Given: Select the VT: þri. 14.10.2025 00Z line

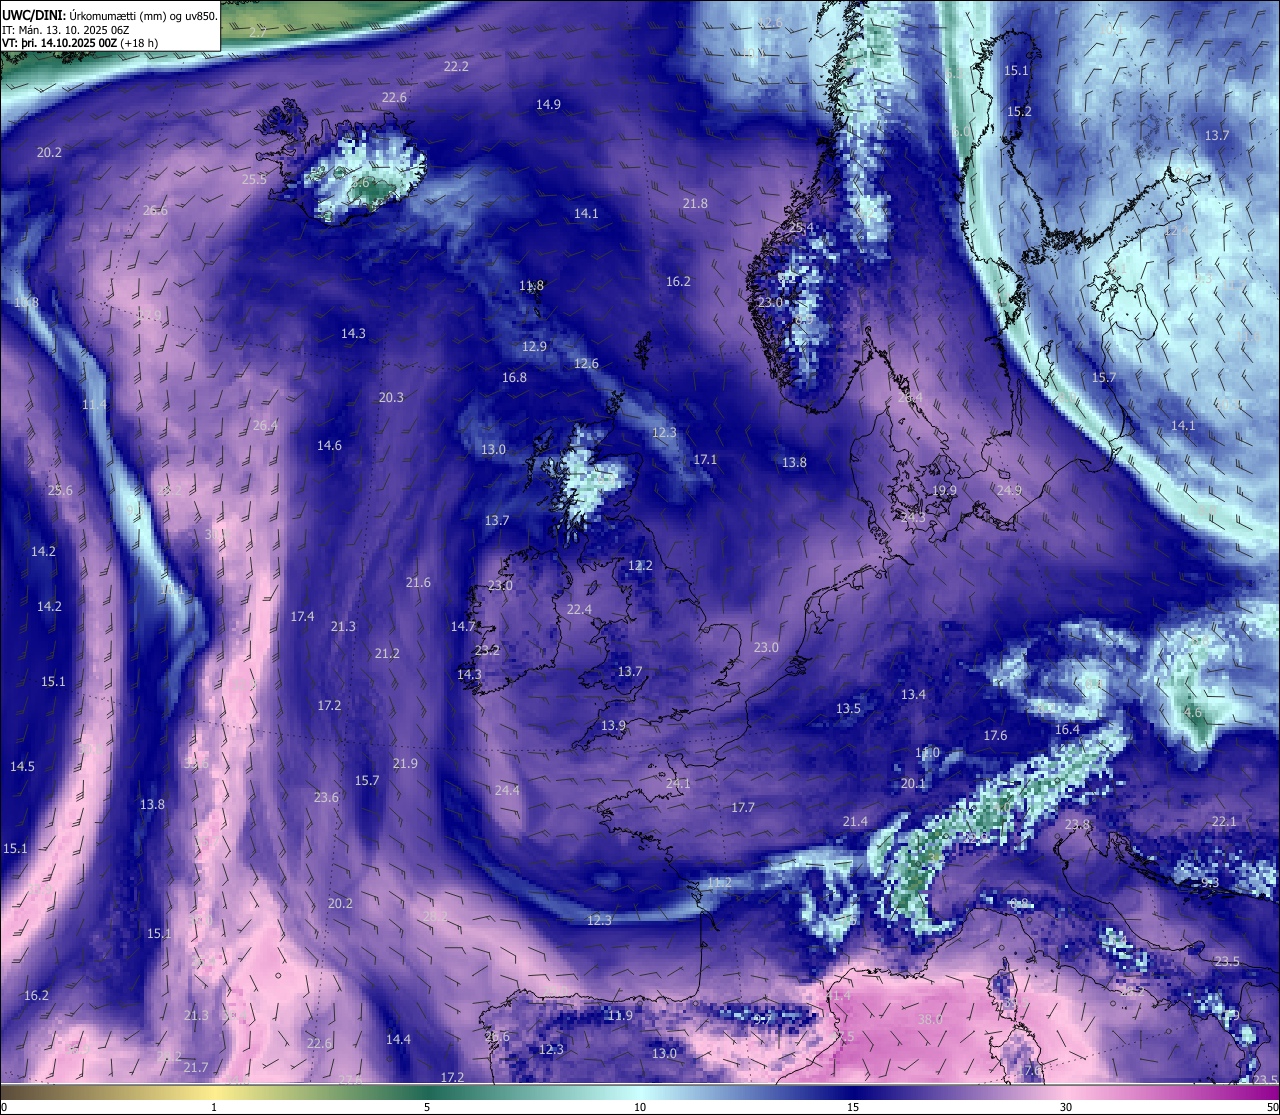Looking at the screenshot, I should coord(80,43).
